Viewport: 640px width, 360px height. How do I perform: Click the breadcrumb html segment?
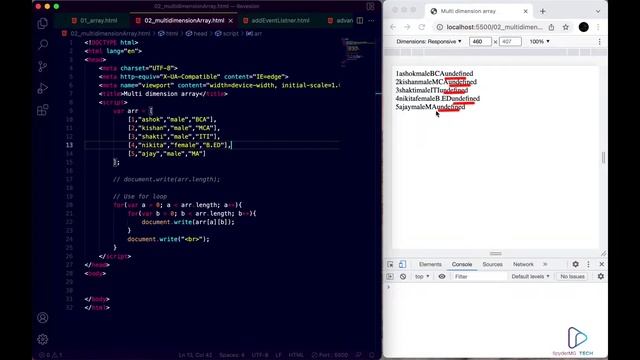tap(168, 33)
